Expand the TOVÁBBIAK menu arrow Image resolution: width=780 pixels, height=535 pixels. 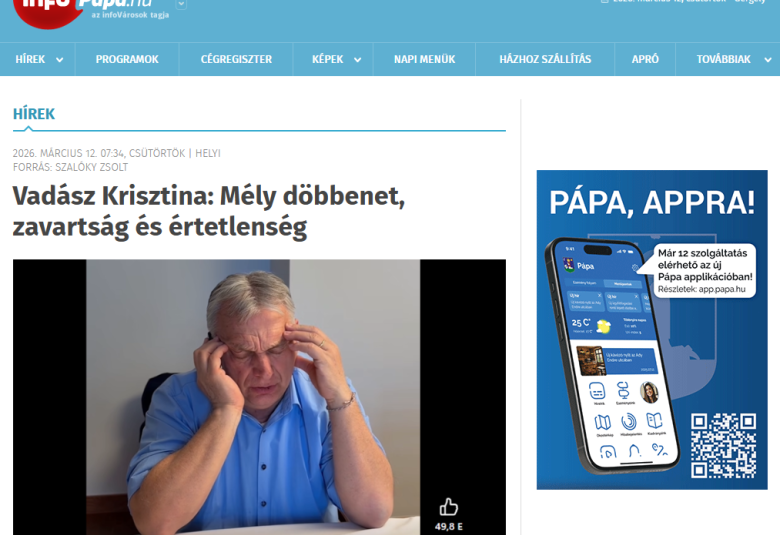[768, 60]
